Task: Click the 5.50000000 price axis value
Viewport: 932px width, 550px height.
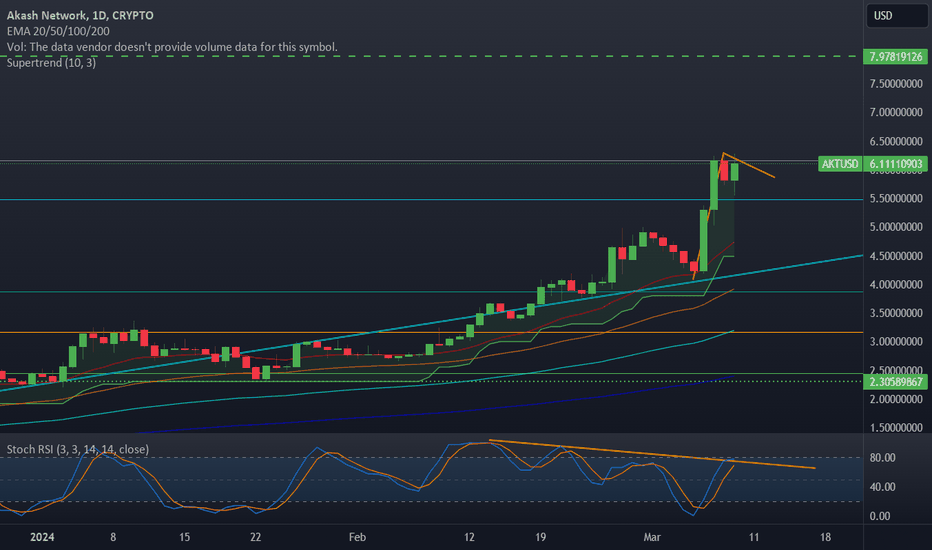Action: click(x=896, y=199)
